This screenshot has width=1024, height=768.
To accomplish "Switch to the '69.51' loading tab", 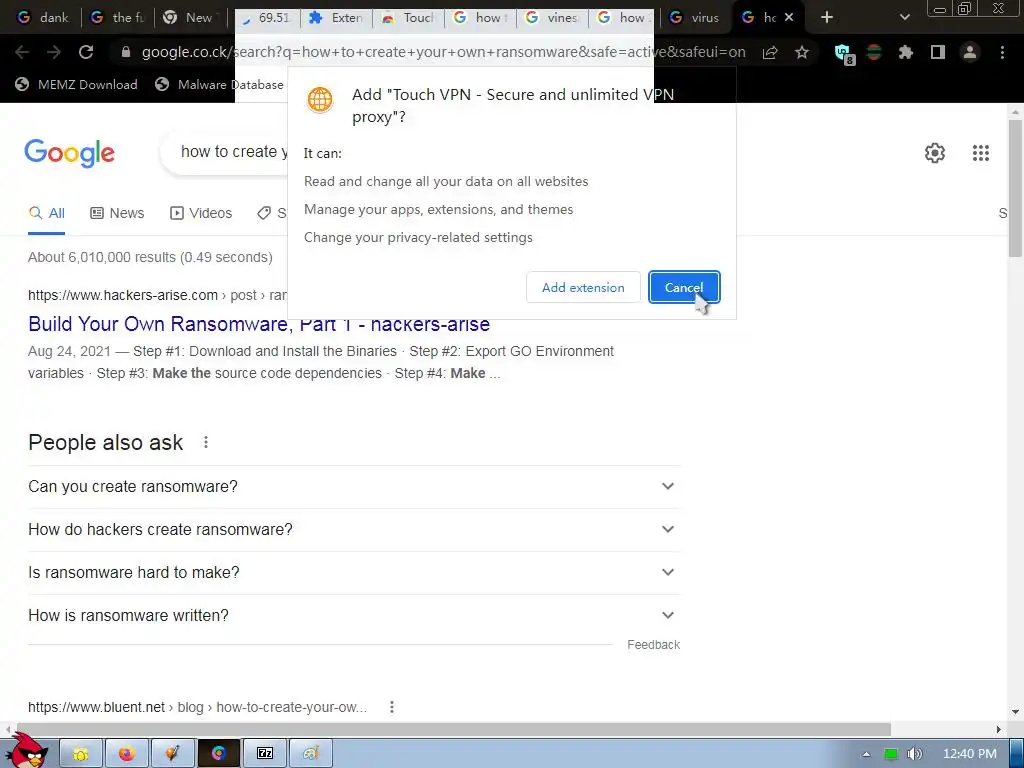I will (x=266, y=18).
